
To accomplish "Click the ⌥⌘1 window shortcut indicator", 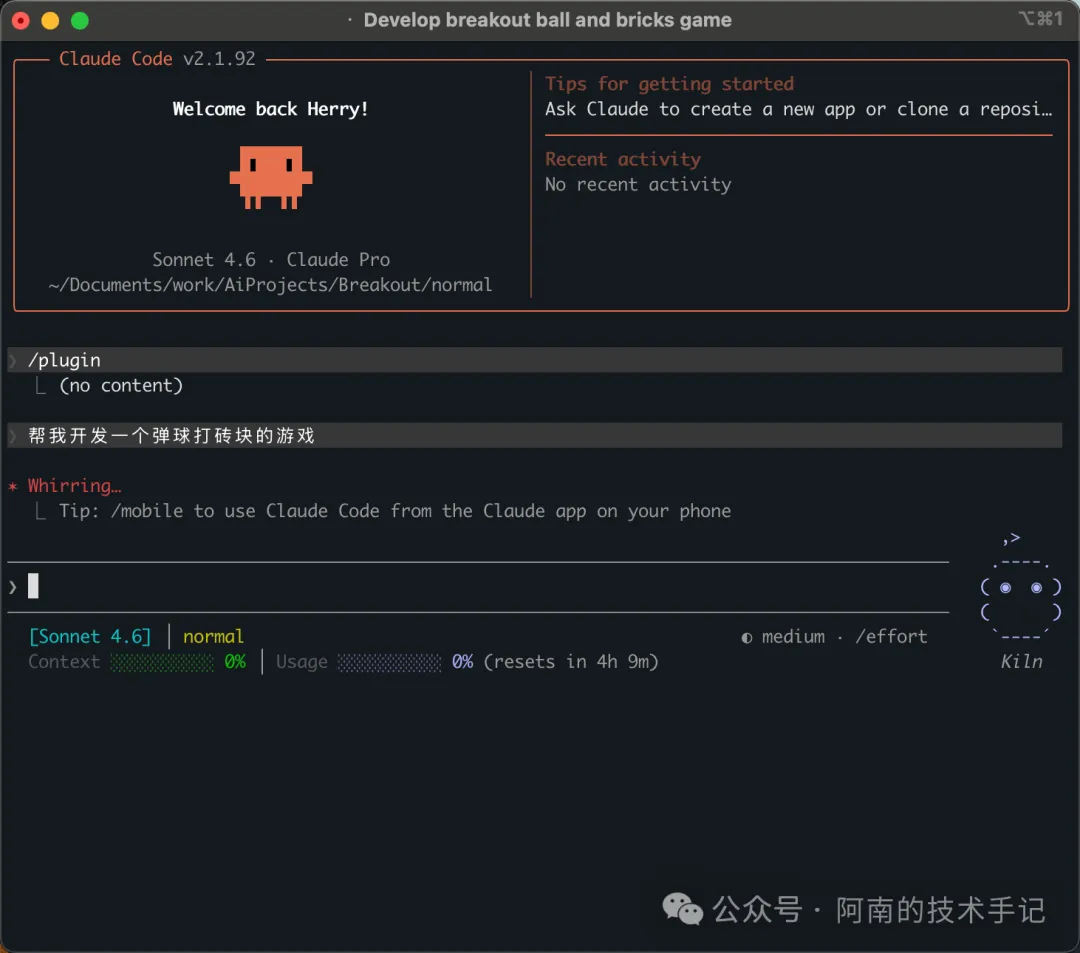I will tap(1041, 19).
